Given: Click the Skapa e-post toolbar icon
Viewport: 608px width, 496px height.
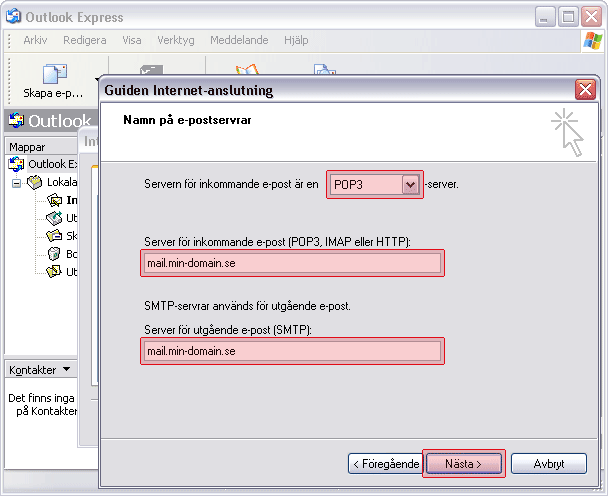Looking at the screenshot, I should pyautogui.click(x=54, y=73).
